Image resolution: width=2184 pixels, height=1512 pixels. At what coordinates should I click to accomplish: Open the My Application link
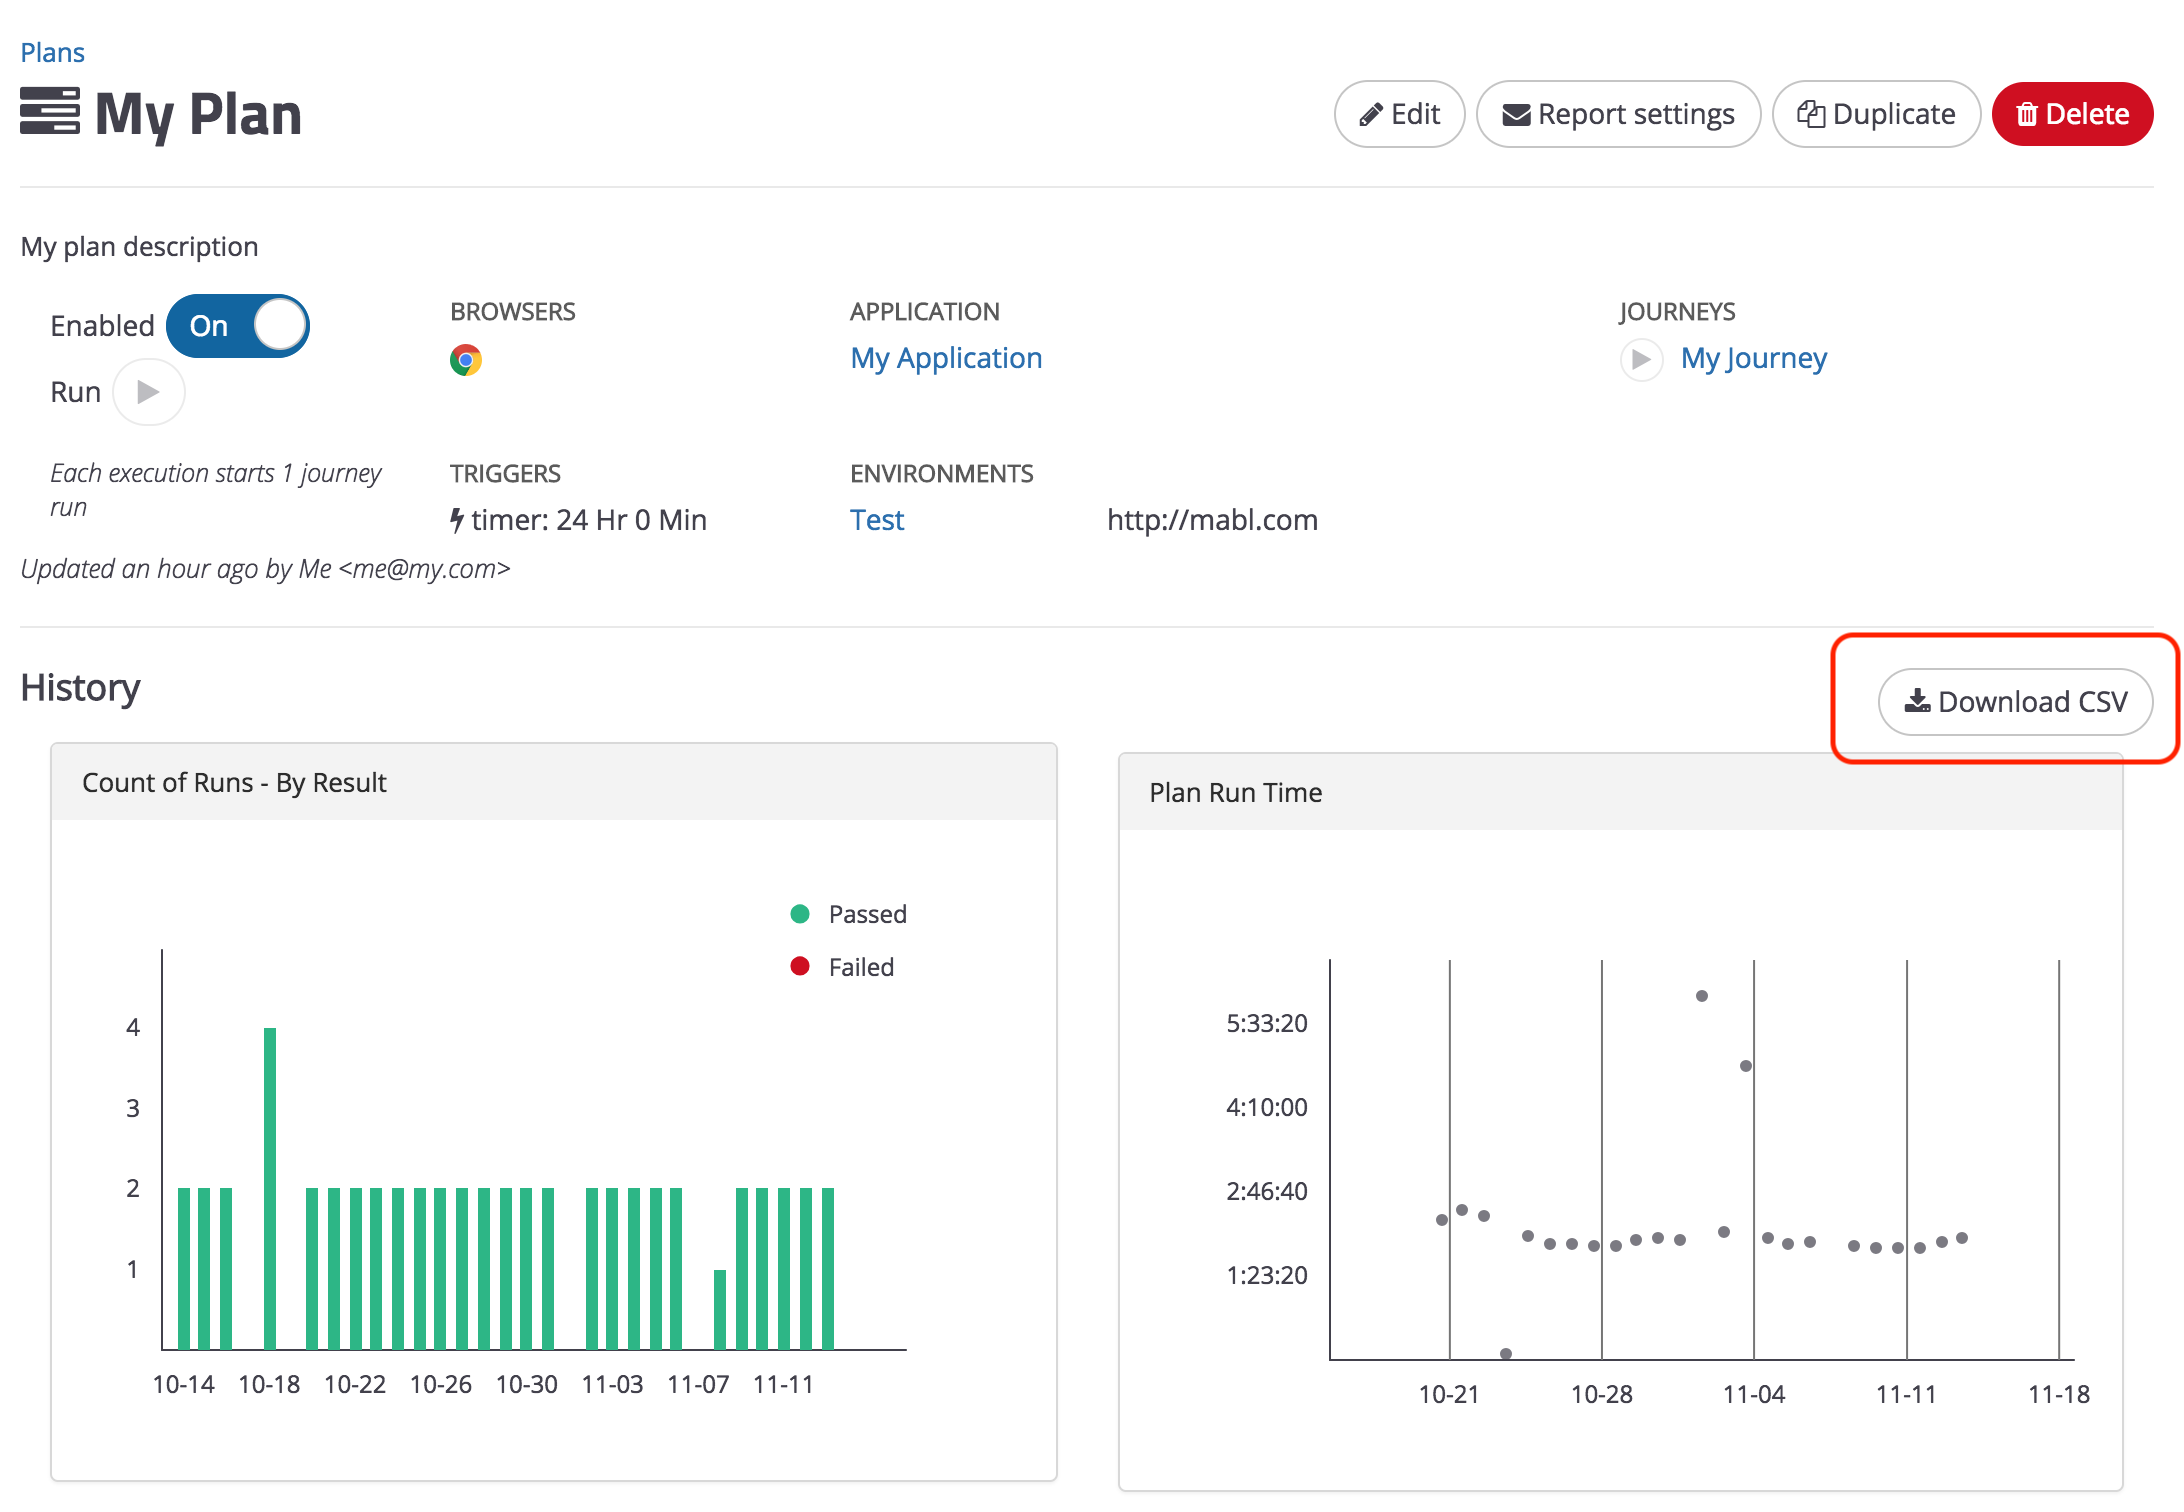pos(946,358)
